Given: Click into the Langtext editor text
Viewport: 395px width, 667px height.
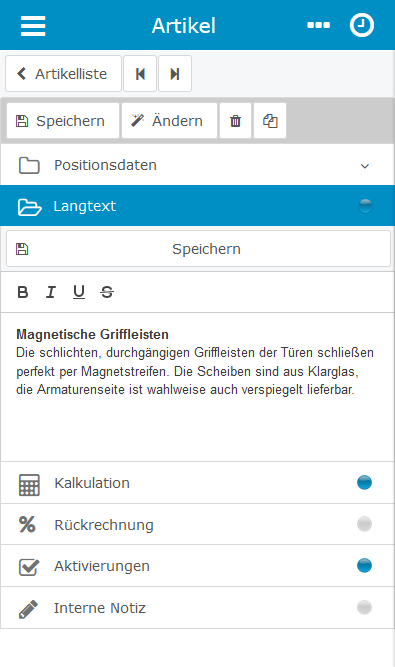Looking at the screenshot, I should [197, 387].
